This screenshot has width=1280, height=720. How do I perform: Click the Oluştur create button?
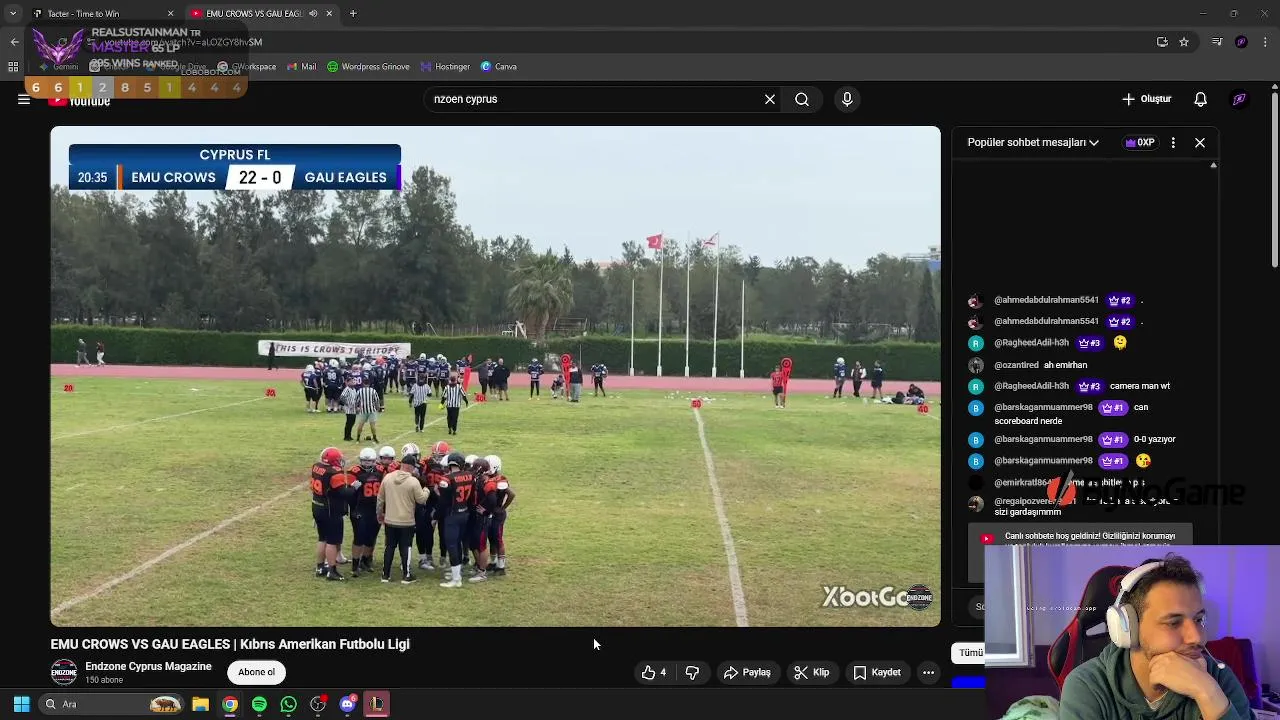click(x=1147, y=99)
